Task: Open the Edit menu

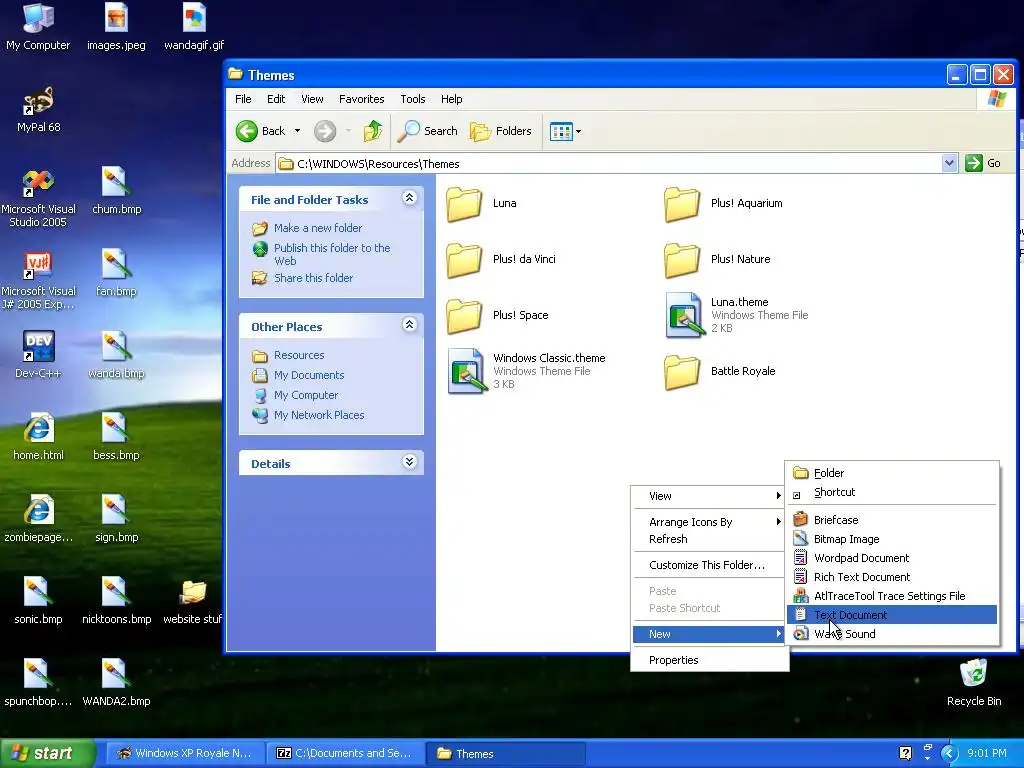Action: tap(276, 99)
